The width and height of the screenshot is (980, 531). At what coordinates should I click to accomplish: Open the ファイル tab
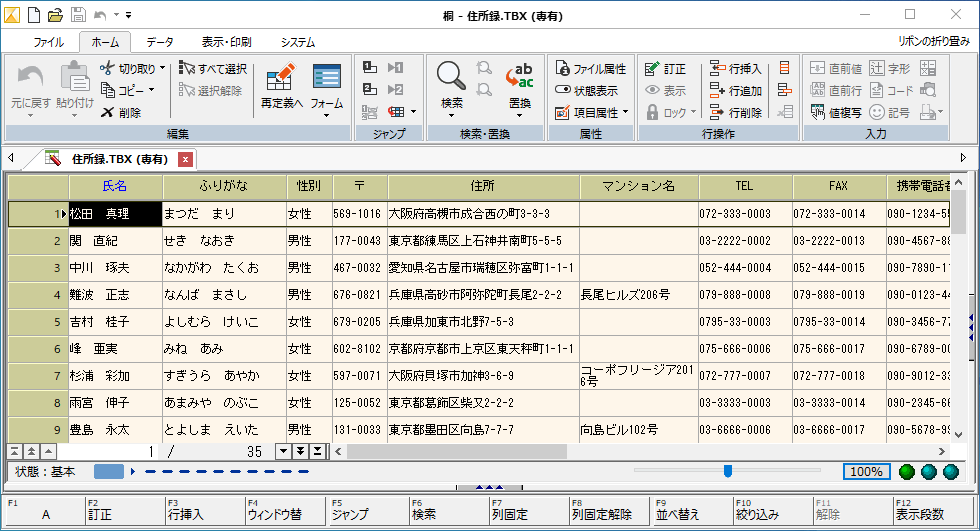48,42
